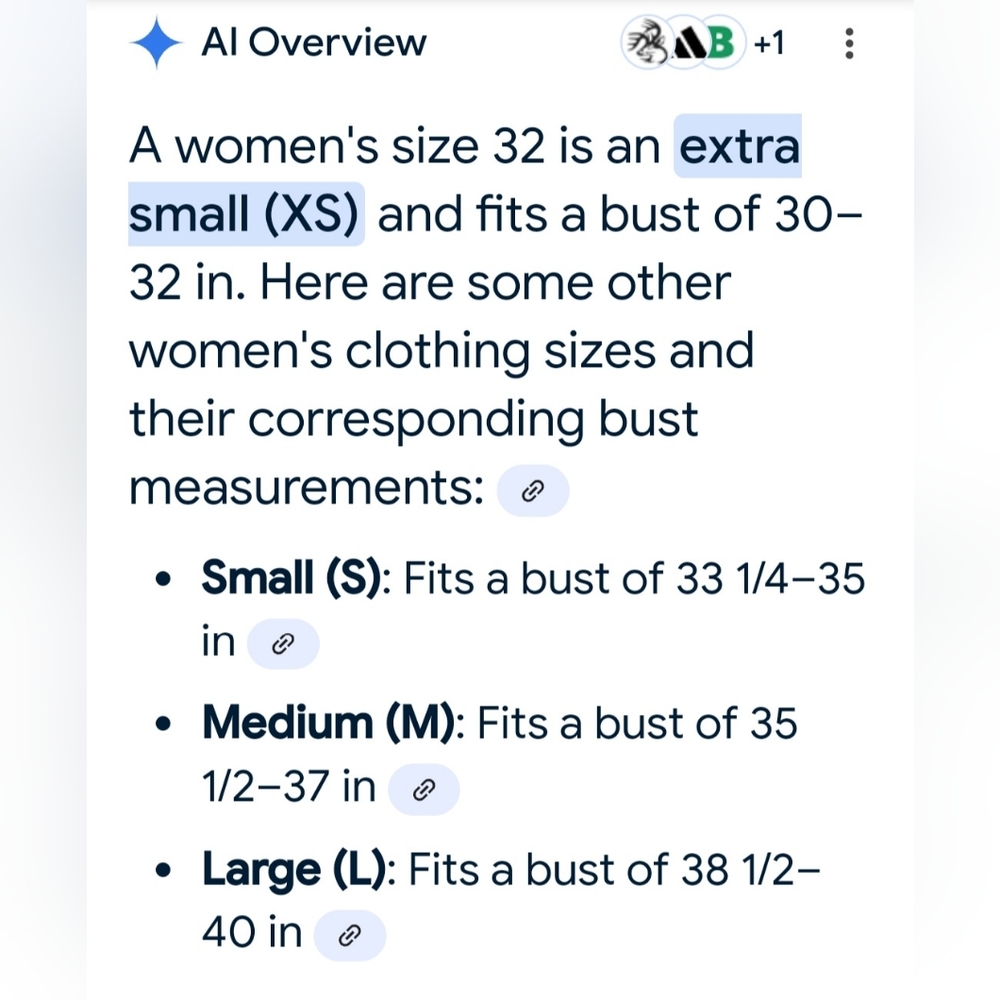Image resolution: width=1000 pixels, height=1000 pixels.
Task: Click the highlighted 'small (XS)' text
Action: 246,214
